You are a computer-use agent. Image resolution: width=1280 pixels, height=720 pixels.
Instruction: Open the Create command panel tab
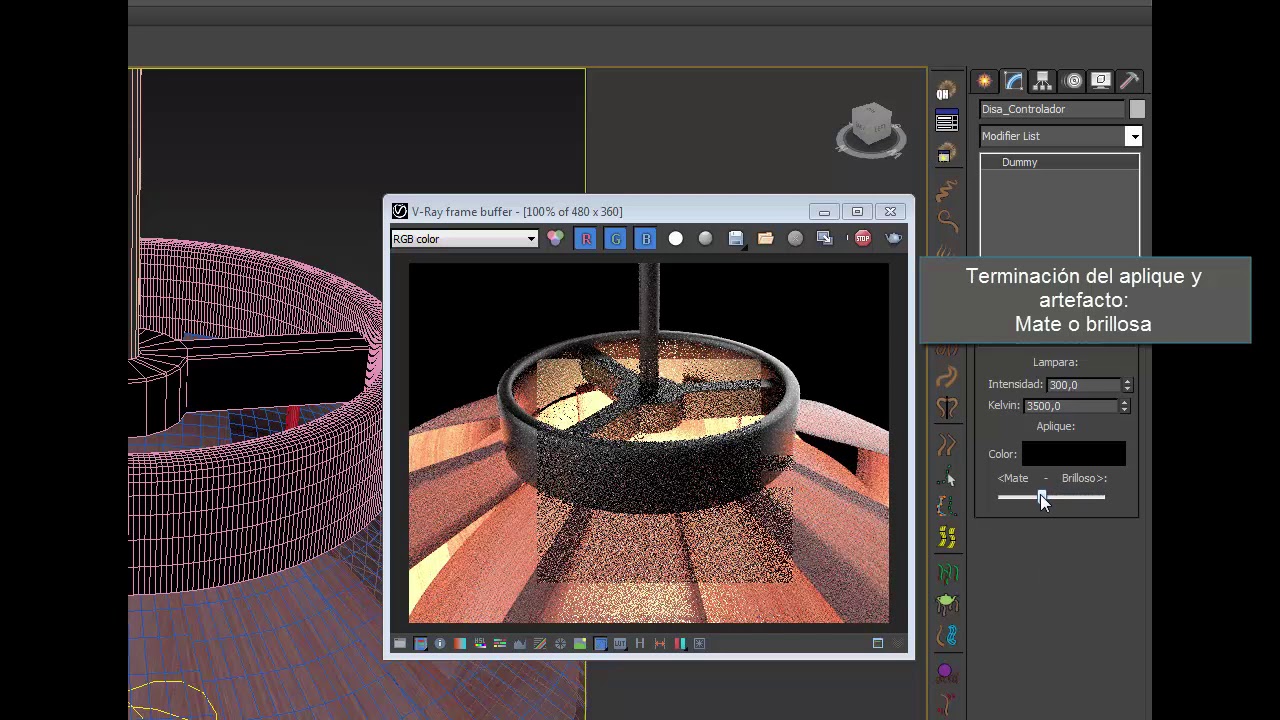coord(985,81)
